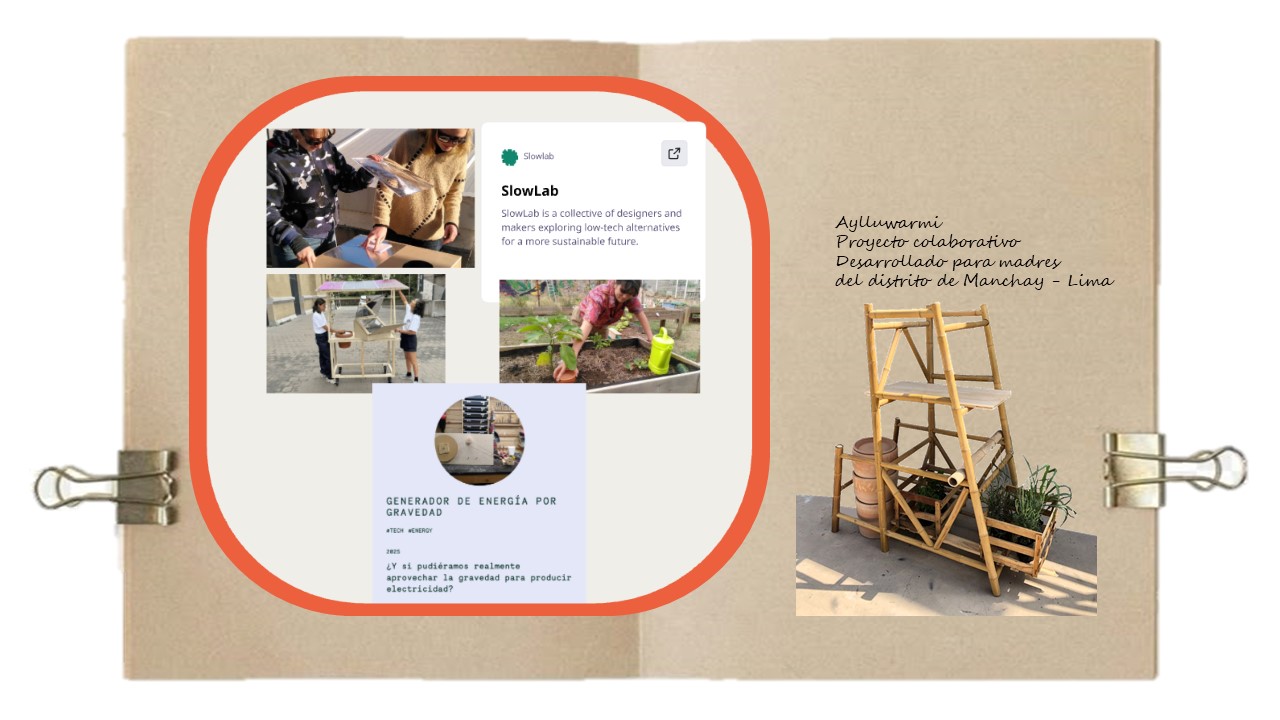Viewport: 1280px width, 720px height.
Task: Select the two people with transparent sheet photo
Action: click(370, 198)
